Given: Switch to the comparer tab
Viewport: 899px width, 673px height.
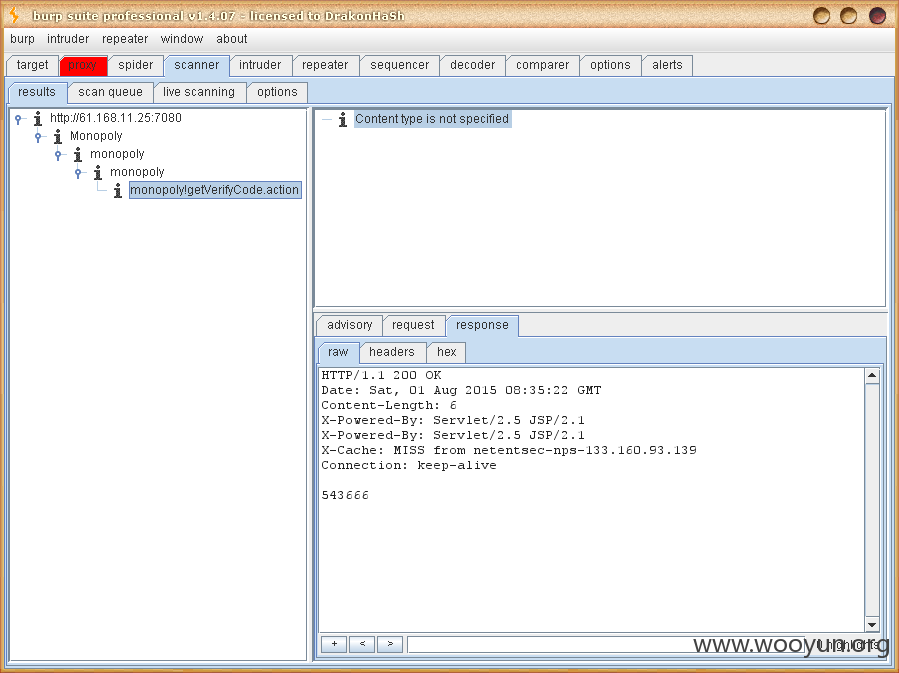Looking at the screenshot, I should tap(542, 65).
